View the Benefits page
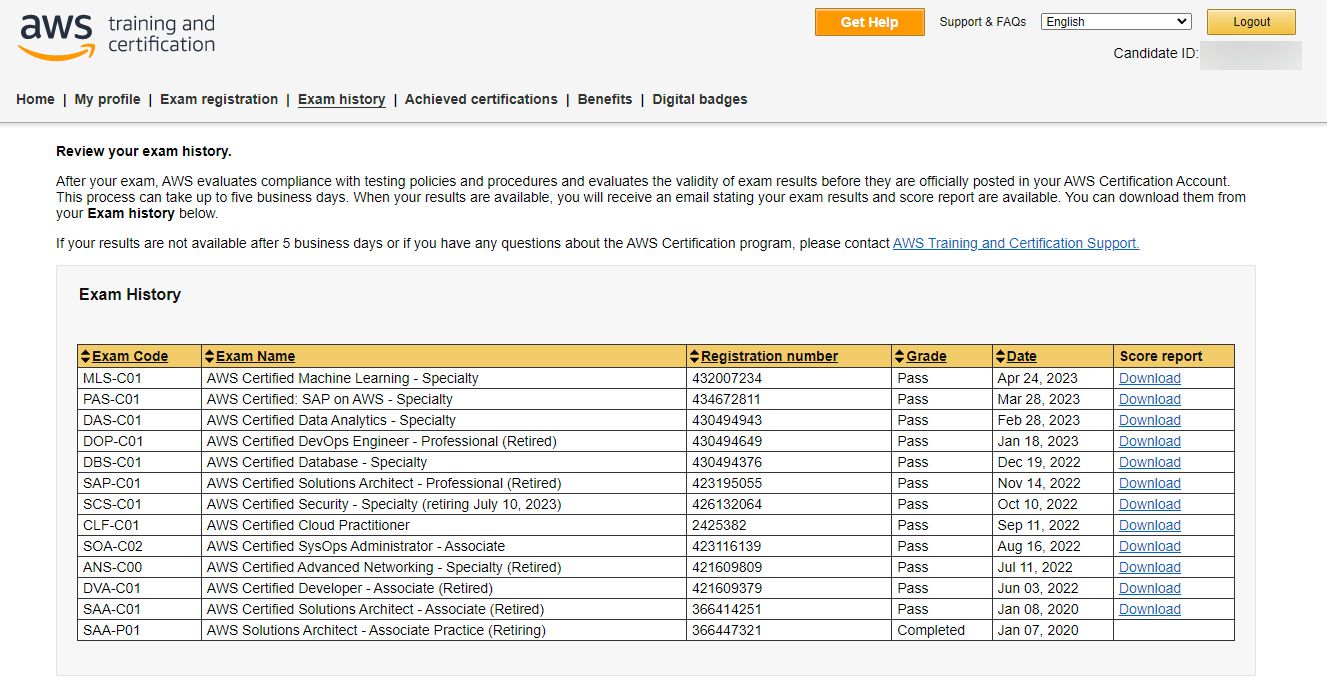Image resolution: width=1327 pixels, height=688 pixels. (604, 99)
